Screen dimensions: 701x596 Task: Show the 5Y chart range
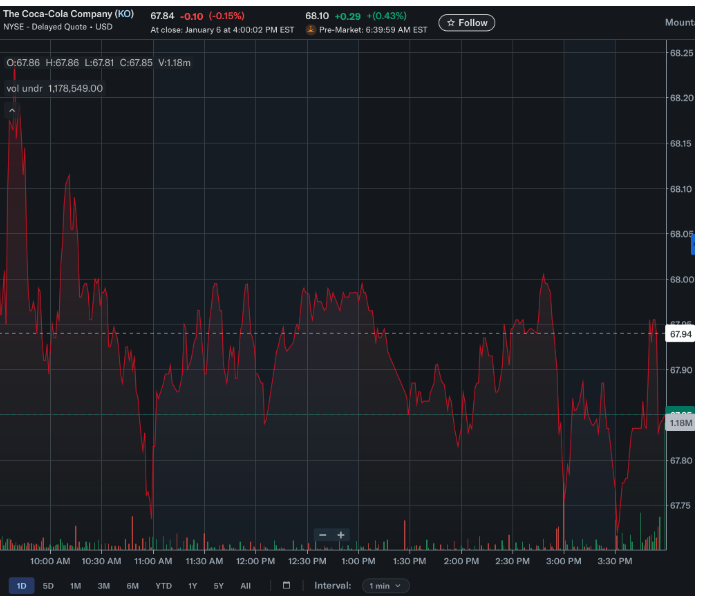tap(218, 585)
